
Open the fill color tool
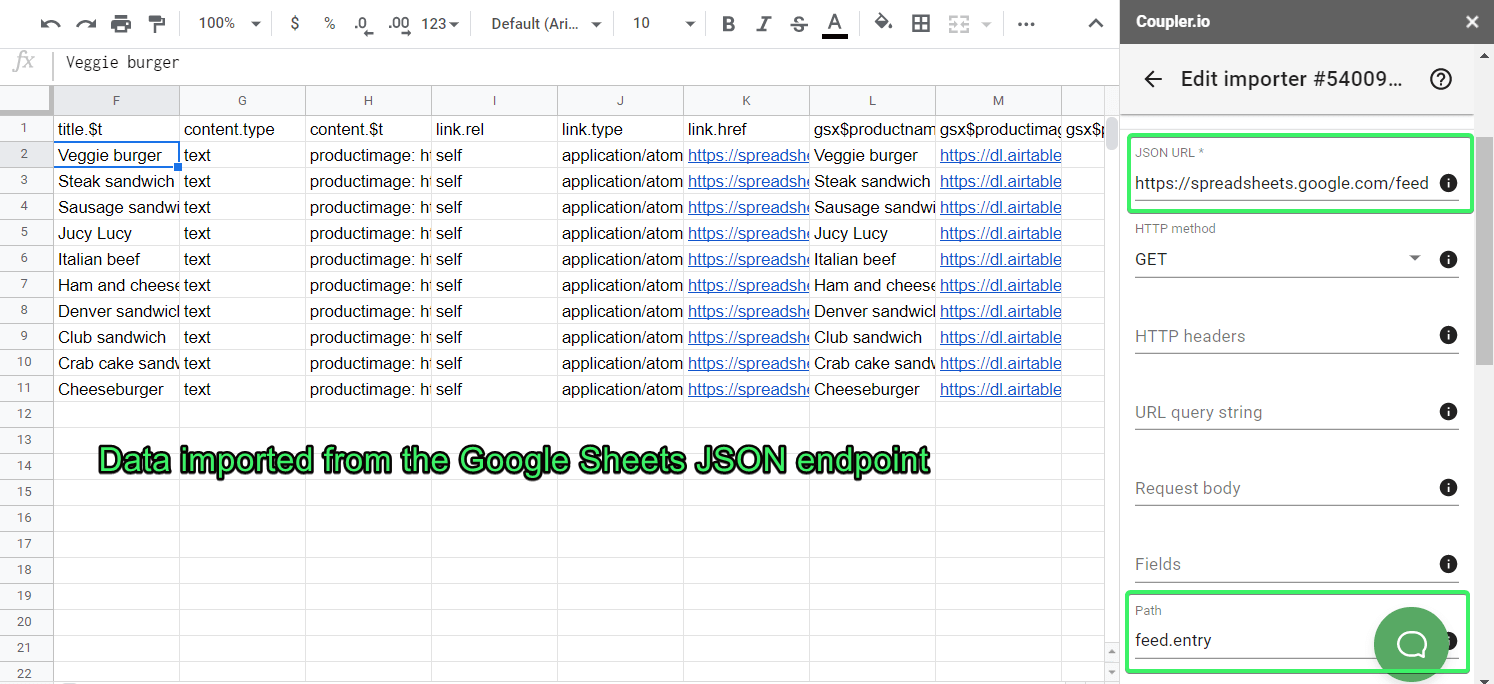click(x=884, y=22)
